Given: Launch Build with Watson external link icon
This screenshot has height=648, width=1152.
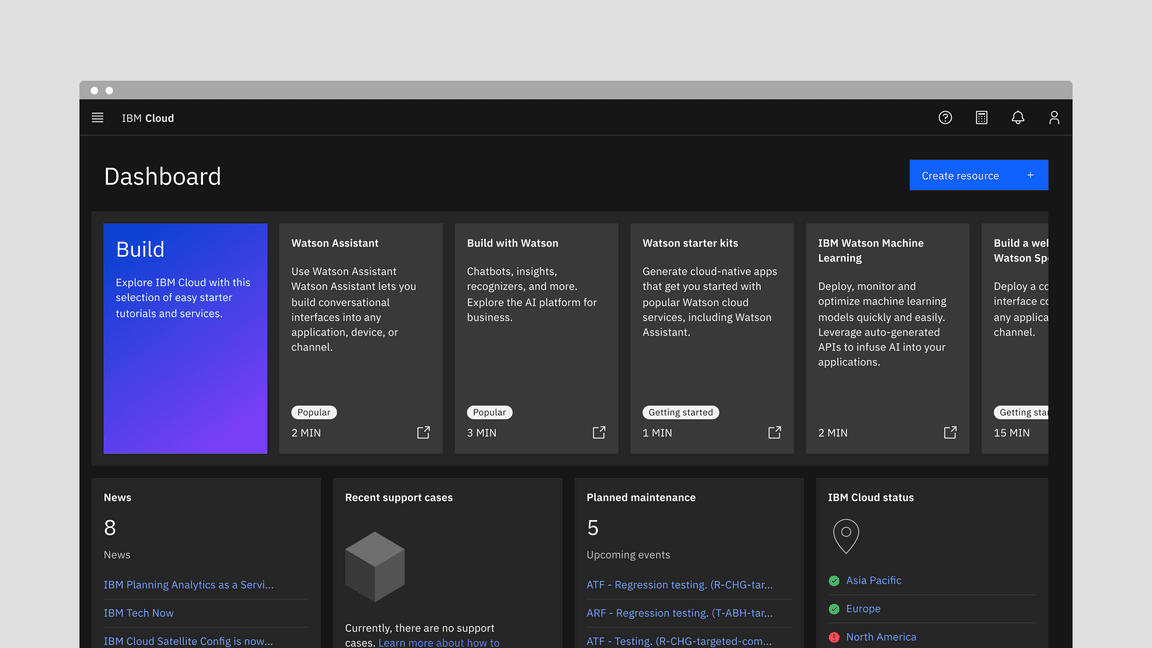Looking at the screenshot, I should tap(599, 433).
